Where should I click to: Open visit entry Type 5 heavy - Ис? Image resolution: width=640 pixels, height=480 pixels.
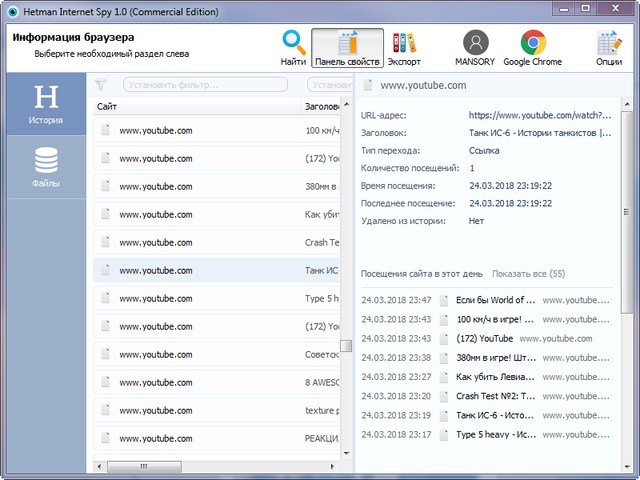[x=496, y=434]
